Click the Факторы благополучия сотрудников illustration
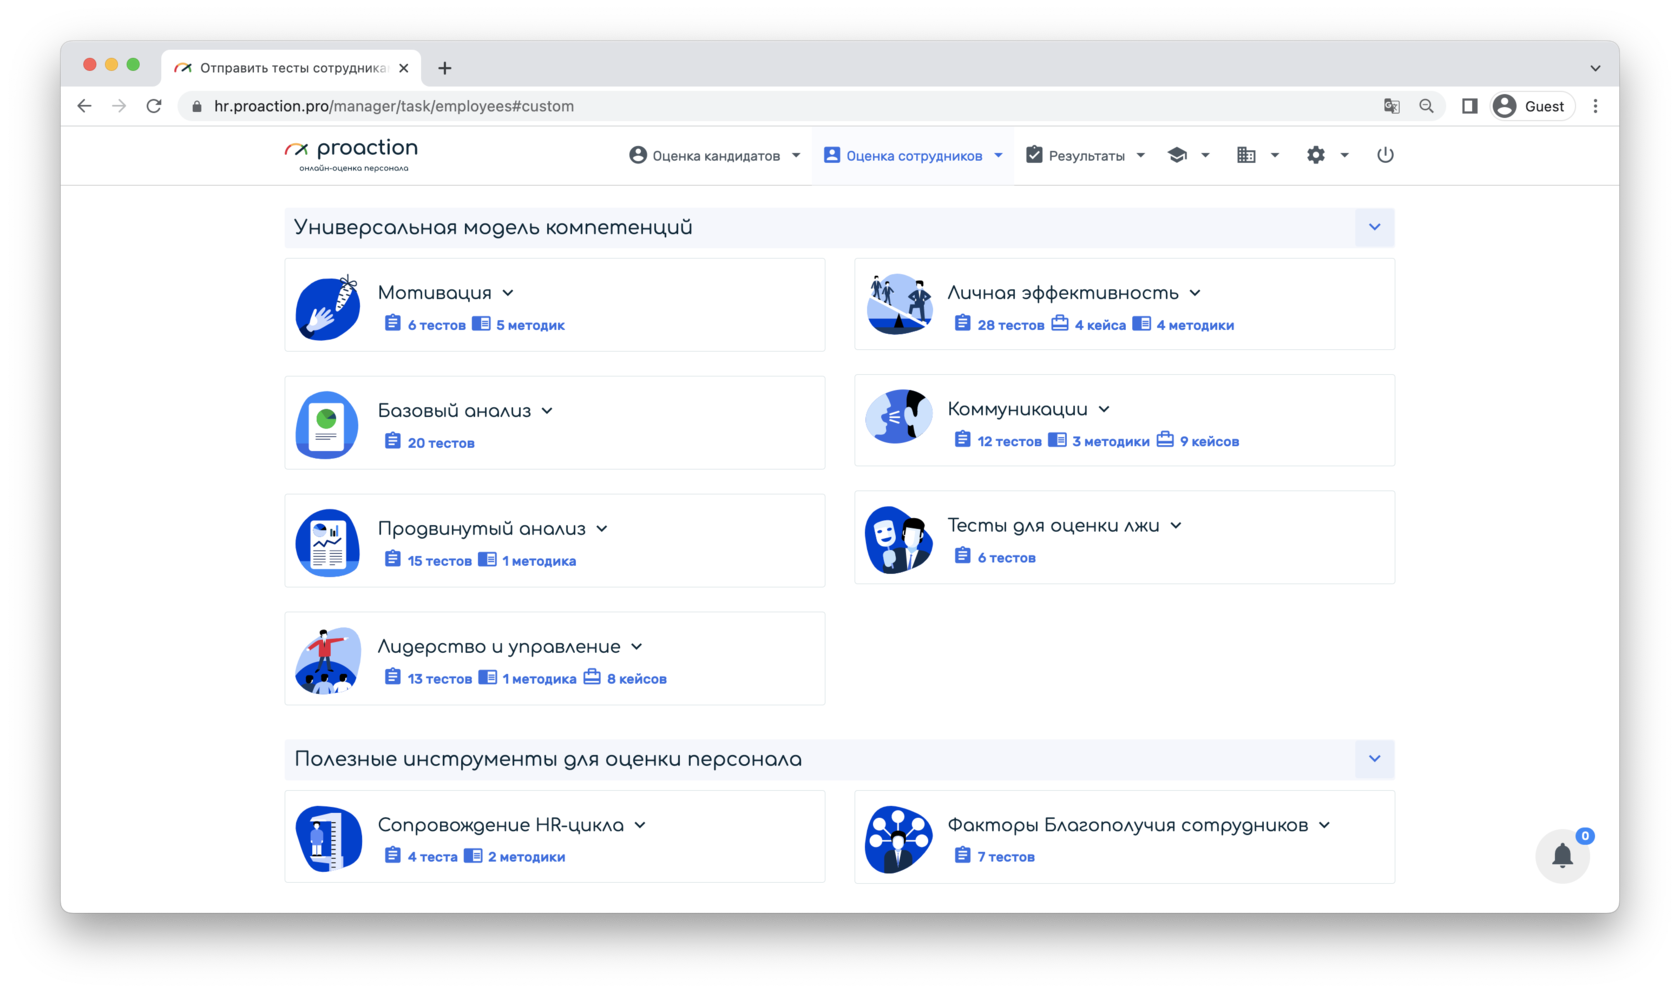The width and height of the screenshot is (1680, 993). 899,839
